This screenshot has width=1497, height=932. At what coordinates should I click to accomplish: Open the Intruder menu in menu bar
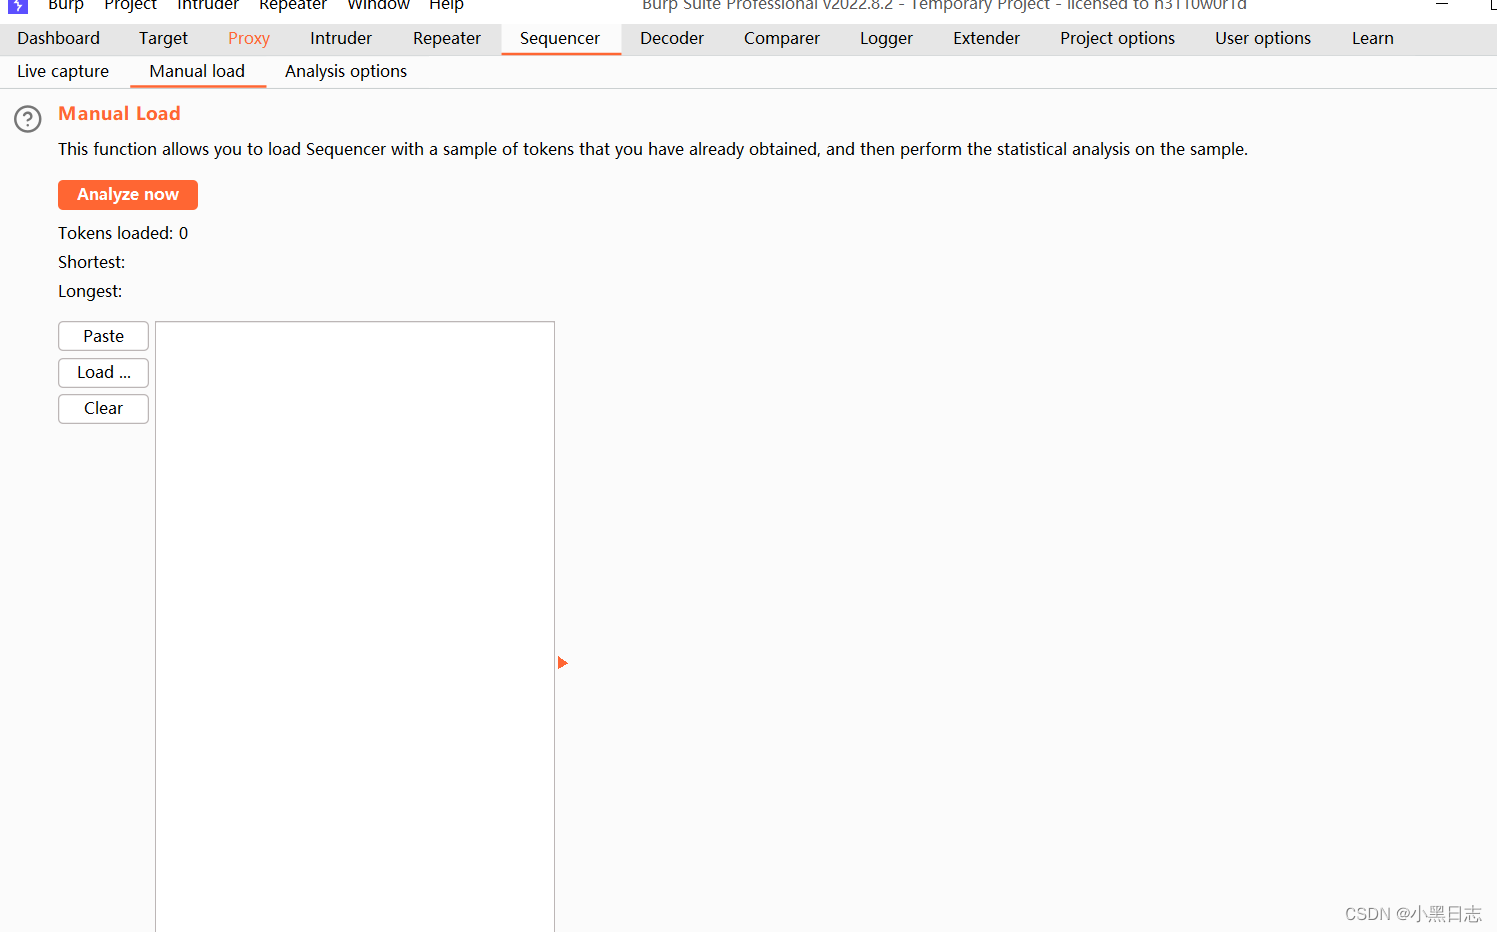point(208,5)
